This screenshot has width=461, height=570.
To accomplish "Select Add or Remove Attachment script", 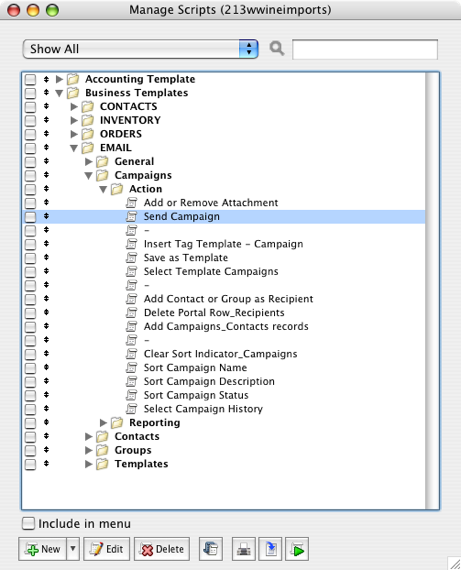I will click(211, 202).
